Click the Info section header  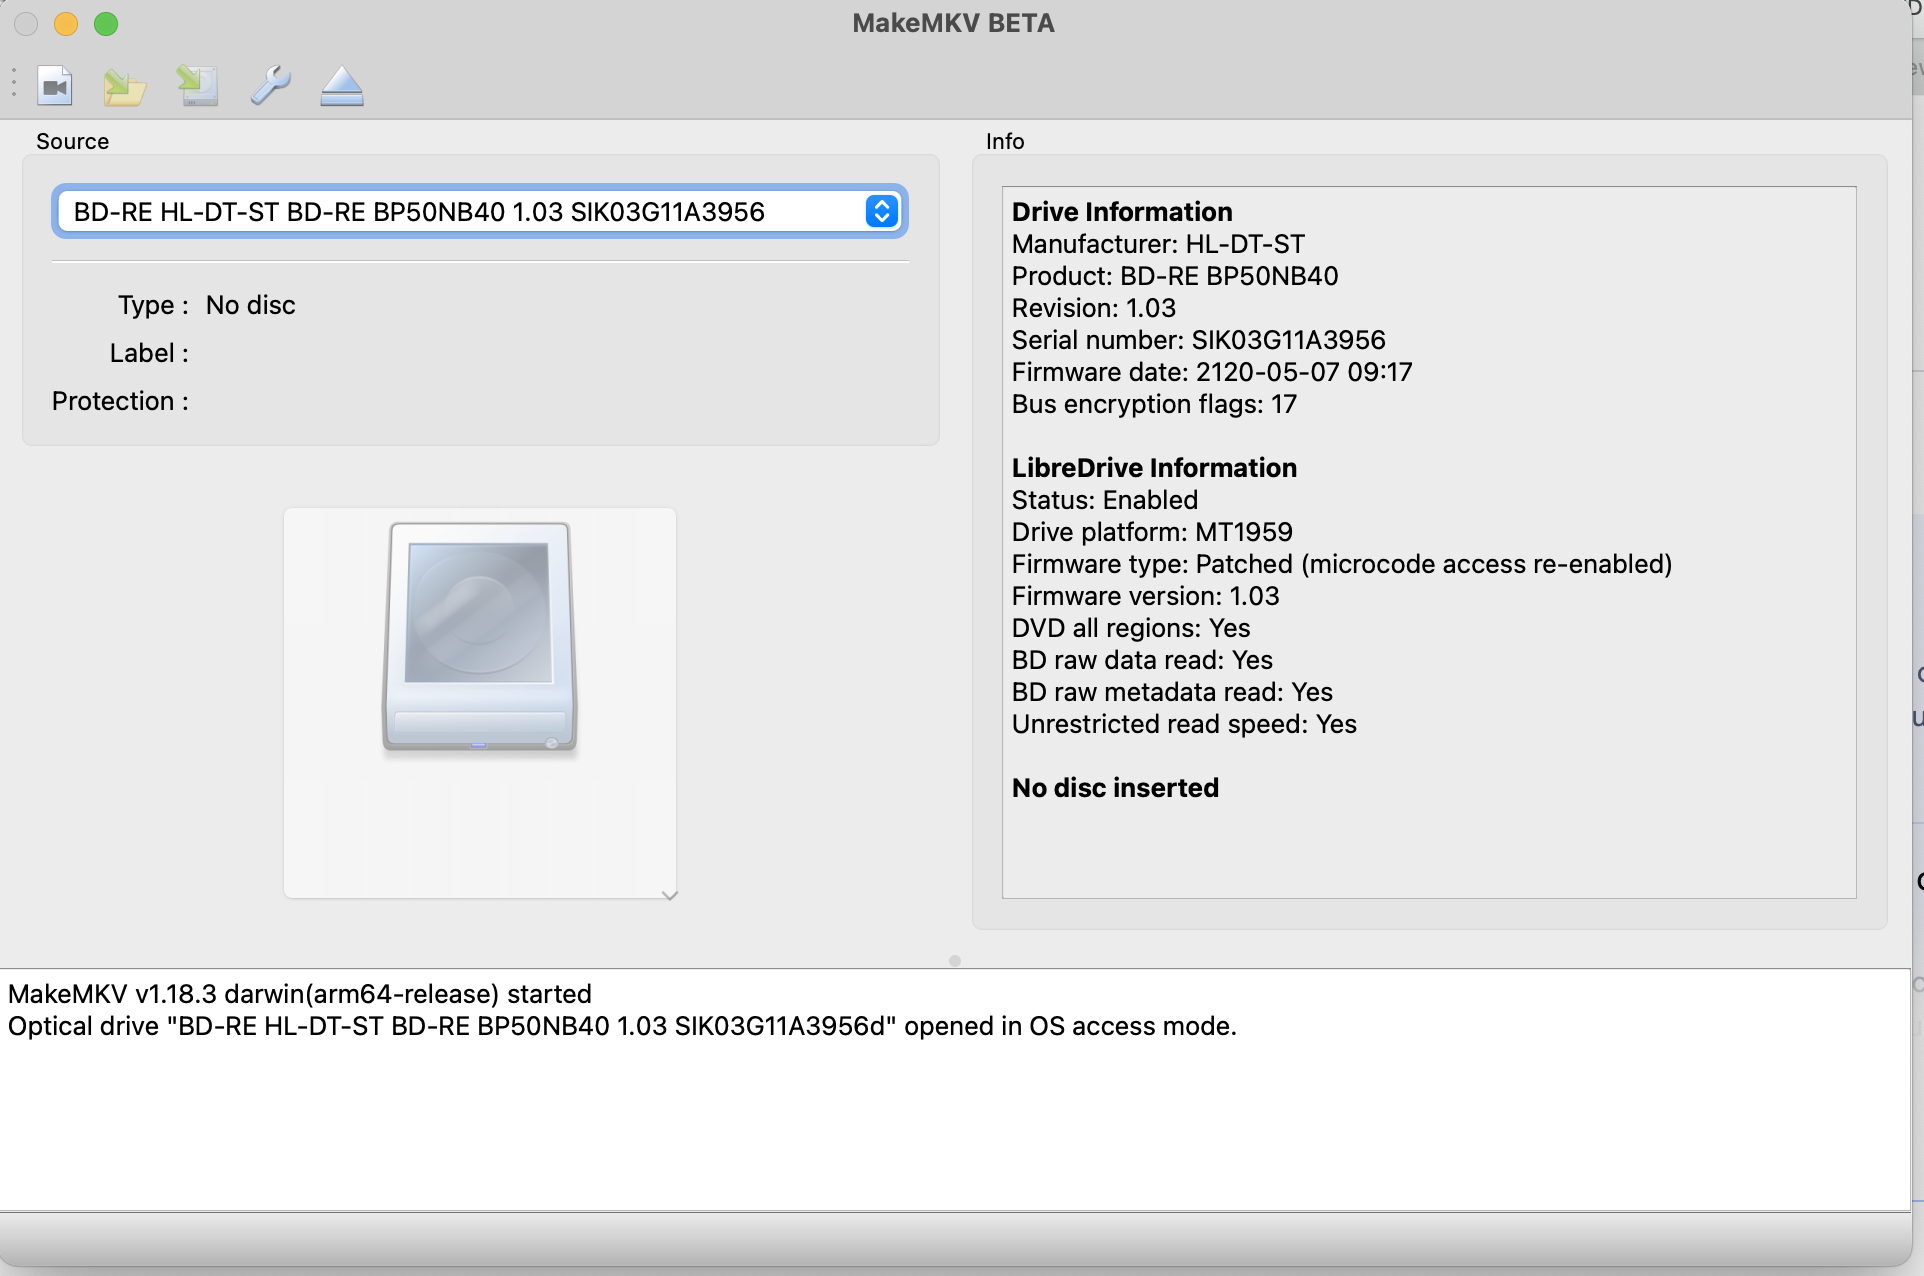(x=1004, y=141)
